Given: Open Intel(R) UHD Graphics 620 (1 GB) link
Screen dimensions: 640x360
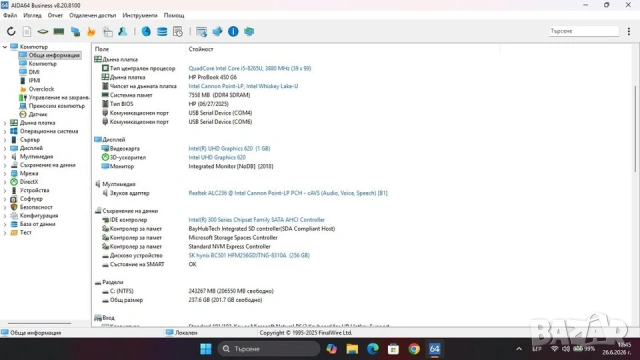Looking at the screenshot, I should [229, 149].
